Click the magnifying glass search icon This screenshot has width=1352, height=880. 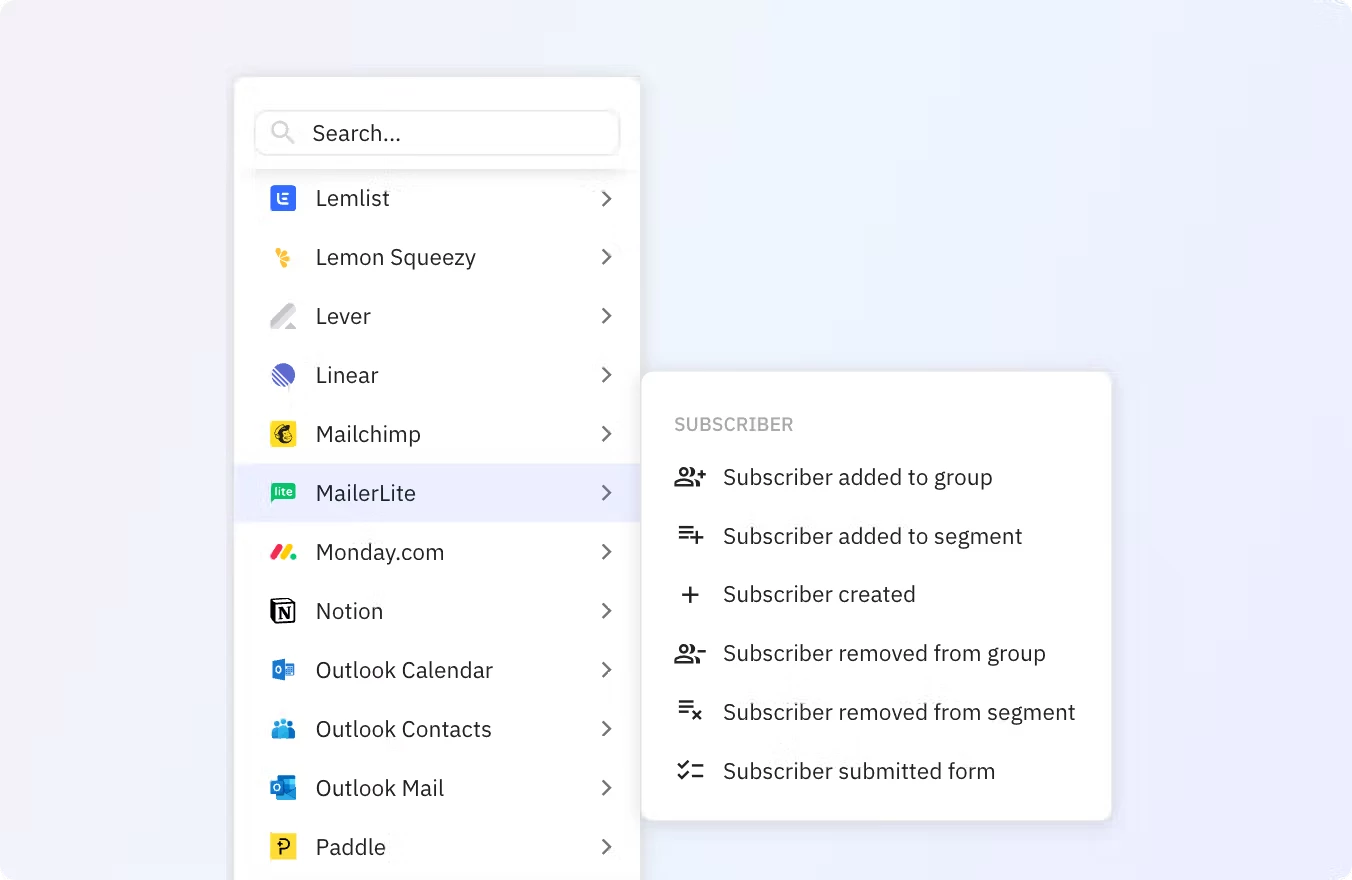283,133
